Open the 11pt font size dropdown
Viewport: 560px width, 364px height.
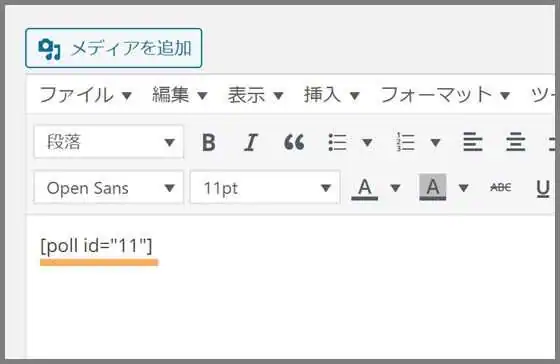pyautogui.click(x=265, y=188)
